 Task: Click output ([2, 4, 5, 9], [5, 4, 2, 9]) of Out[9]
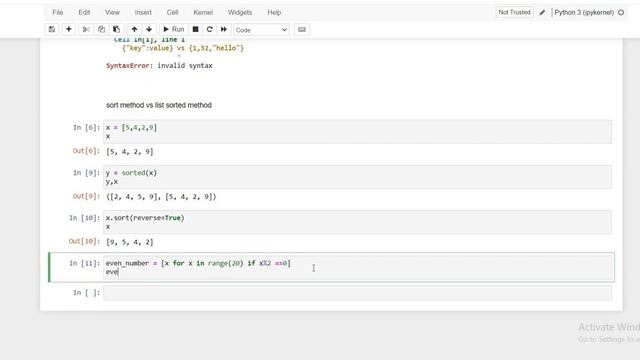point(161,197)
